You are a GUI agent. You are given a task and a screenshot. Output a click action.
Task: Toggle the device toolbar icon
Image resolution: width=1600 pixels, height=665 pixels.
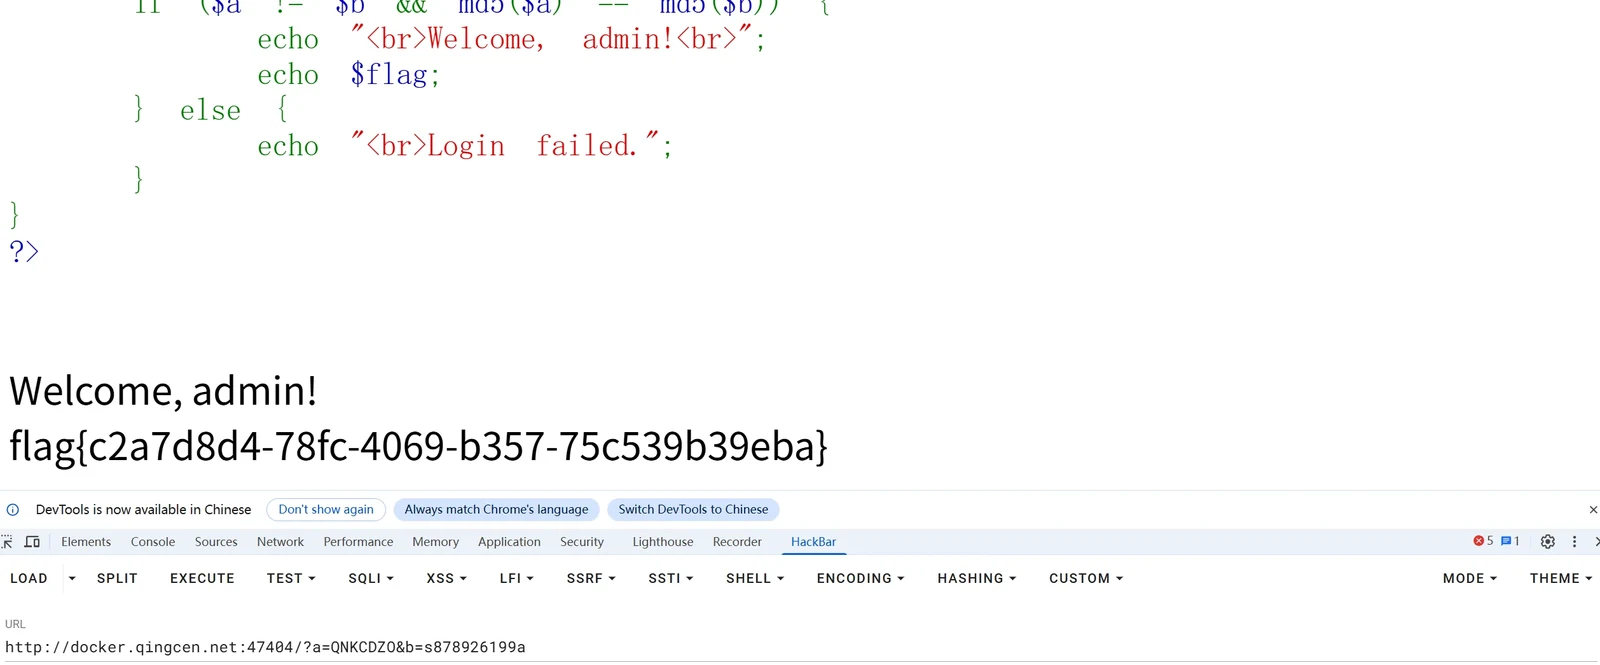32,542
